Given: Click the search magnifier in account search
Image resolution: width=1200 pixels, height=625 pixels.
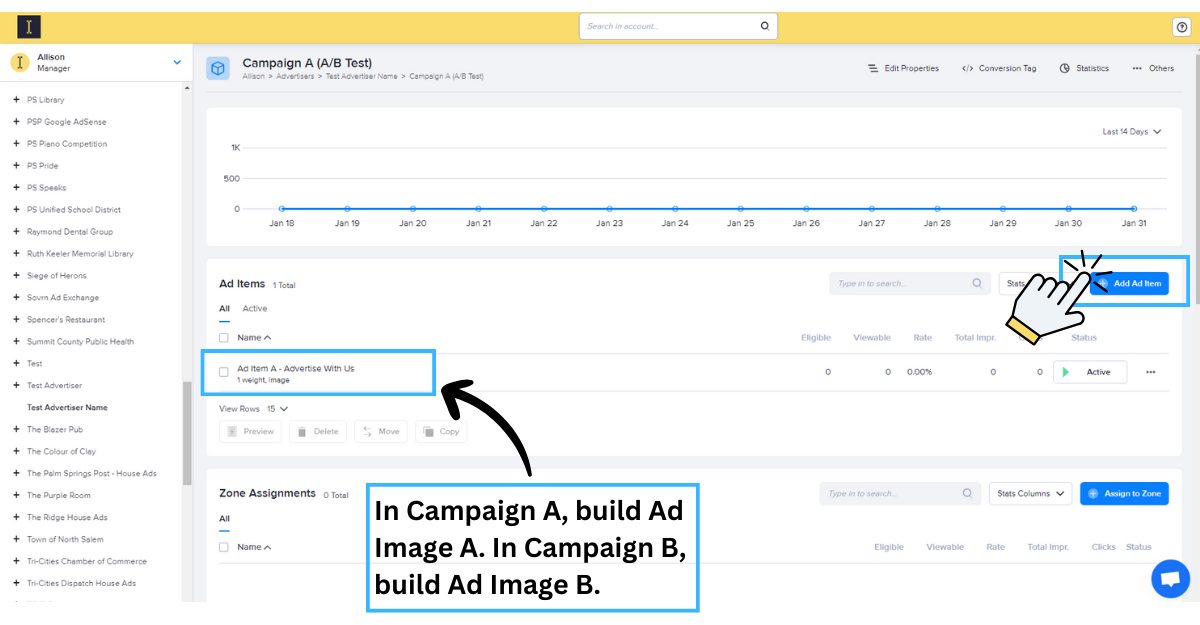Looking at the screenshot, I should click(x=765, y=26).
